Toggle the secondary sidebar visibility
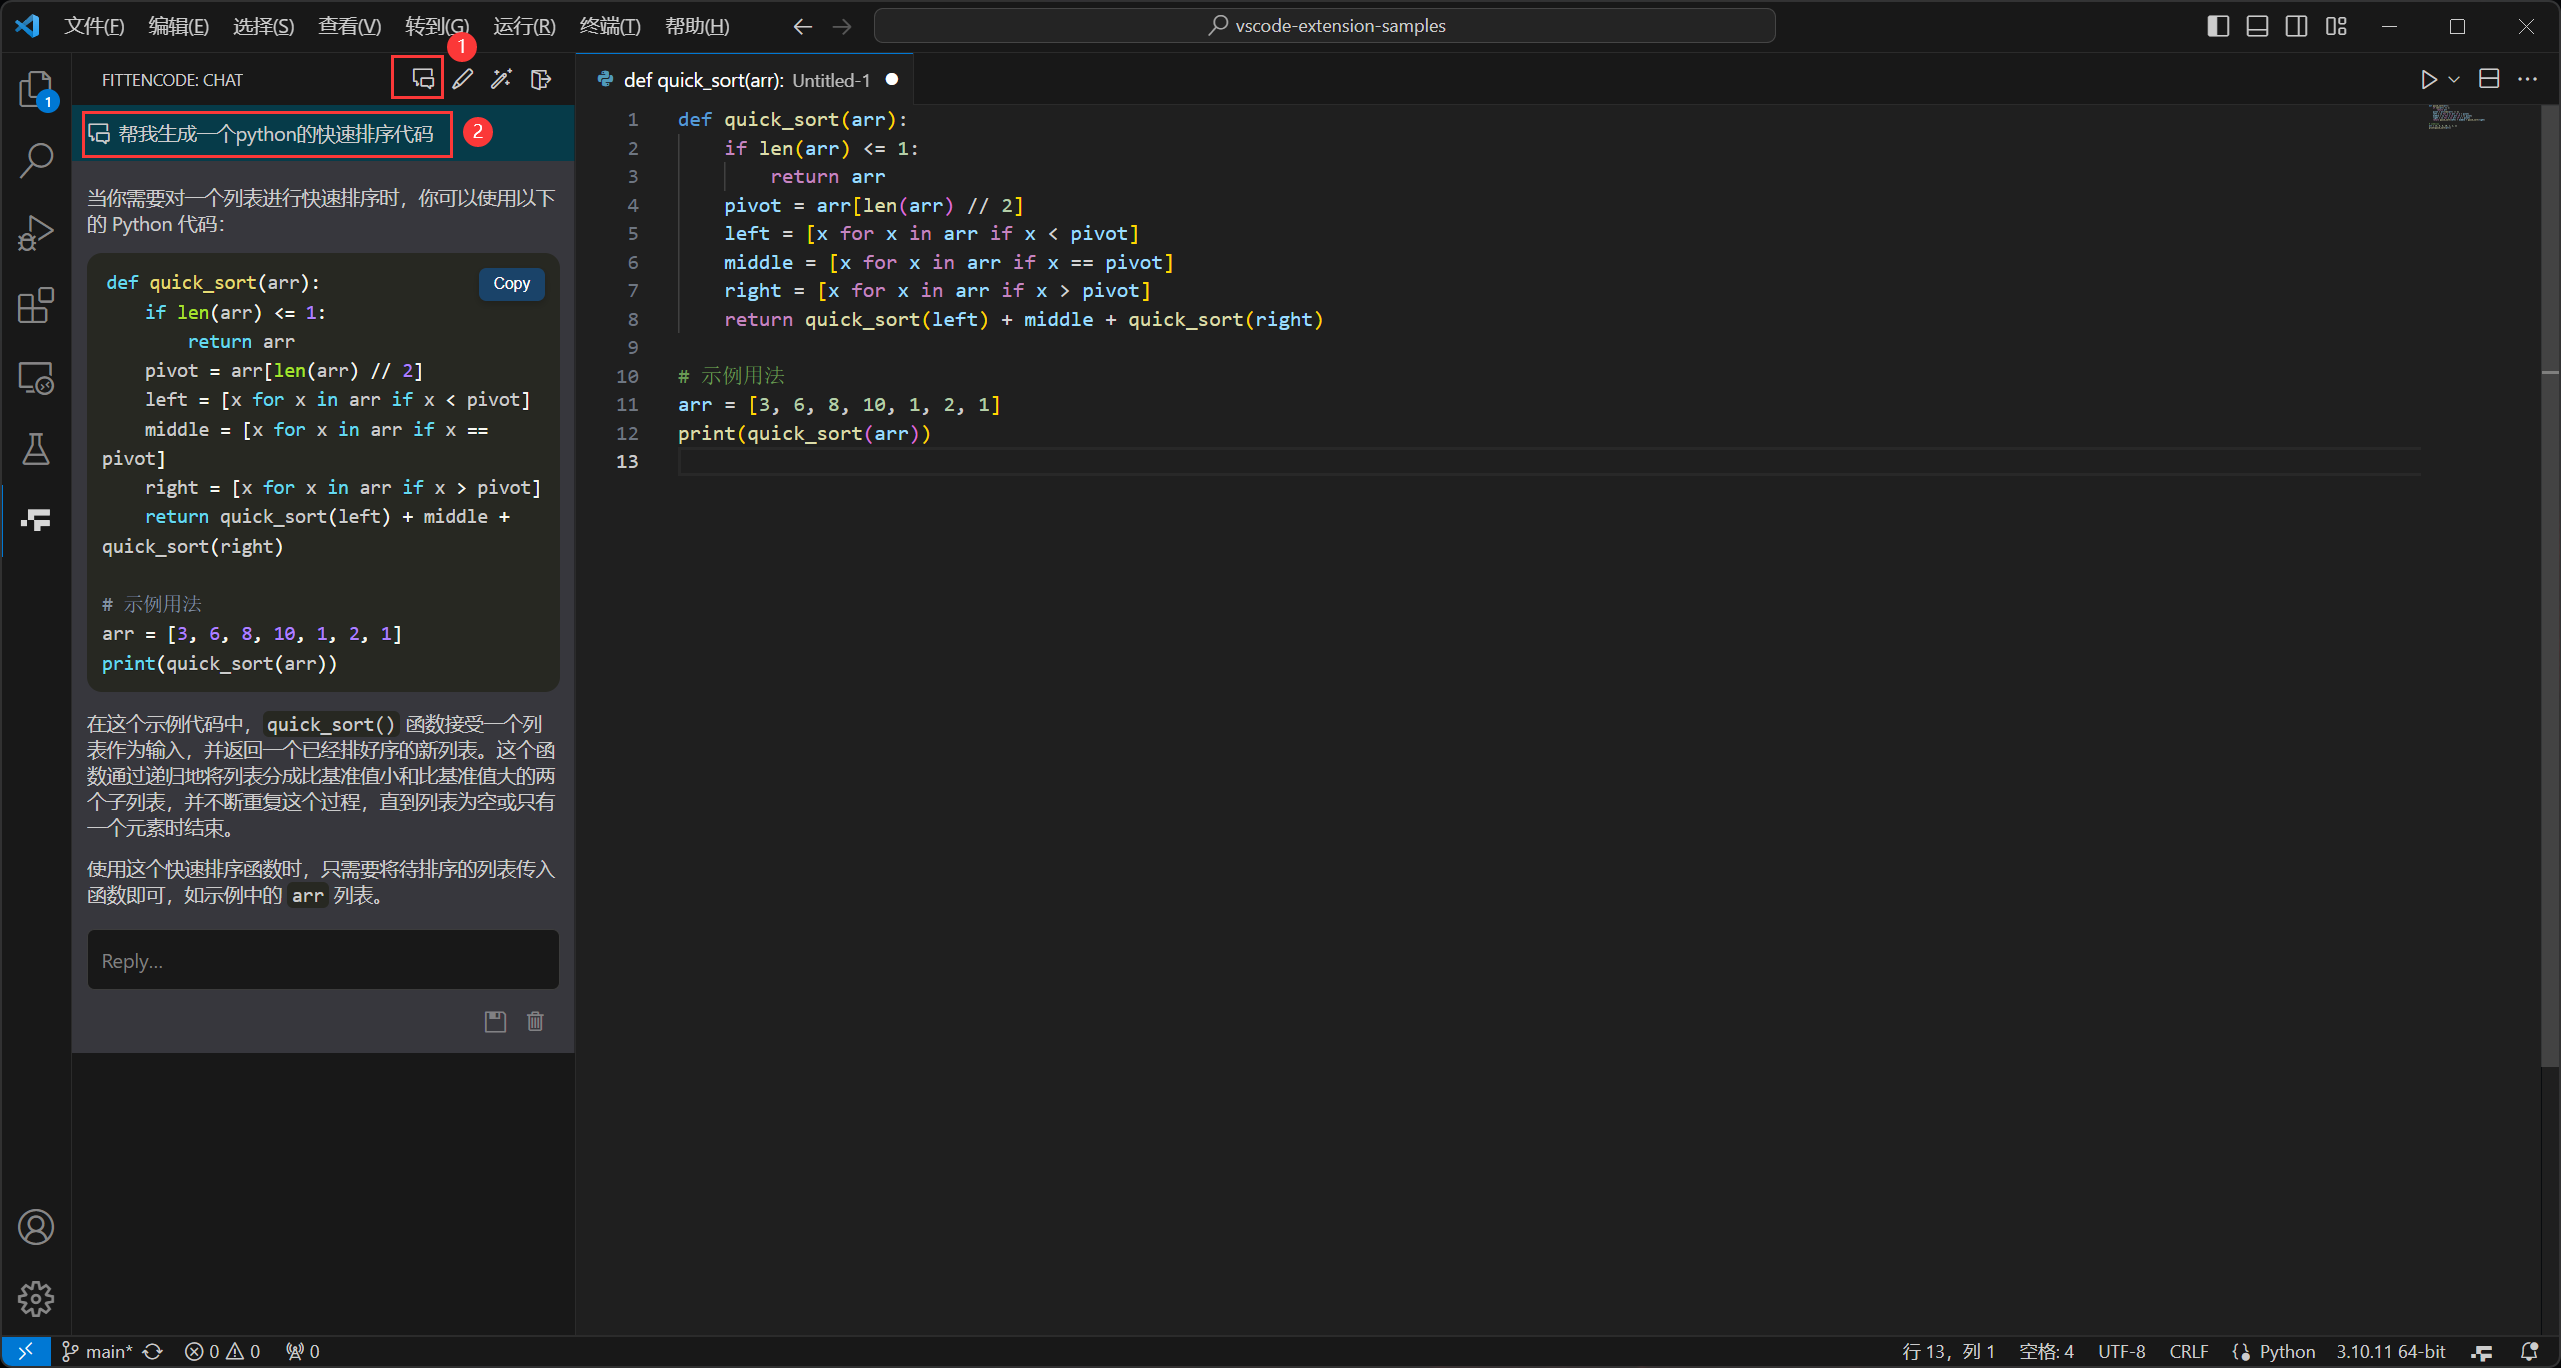Image resolution: width=2561 pixels, height=1368 pixels. [2297, 26]
